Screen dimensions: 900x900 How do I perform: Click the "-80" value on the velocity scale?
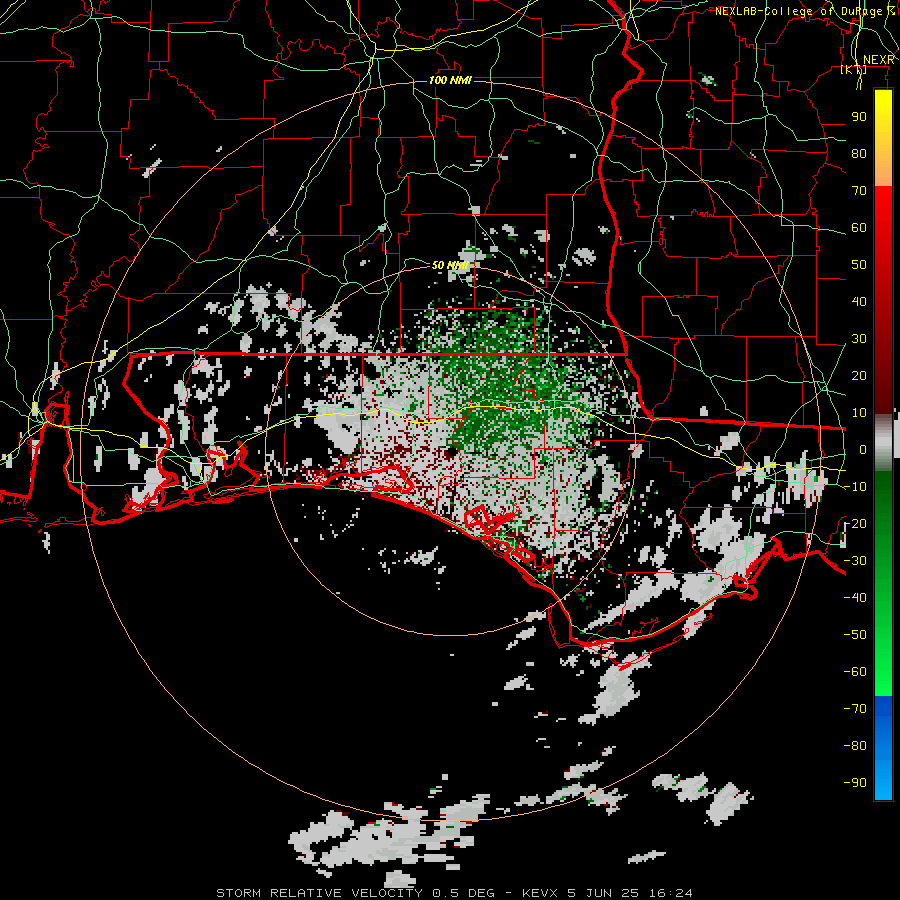[855, 746]
